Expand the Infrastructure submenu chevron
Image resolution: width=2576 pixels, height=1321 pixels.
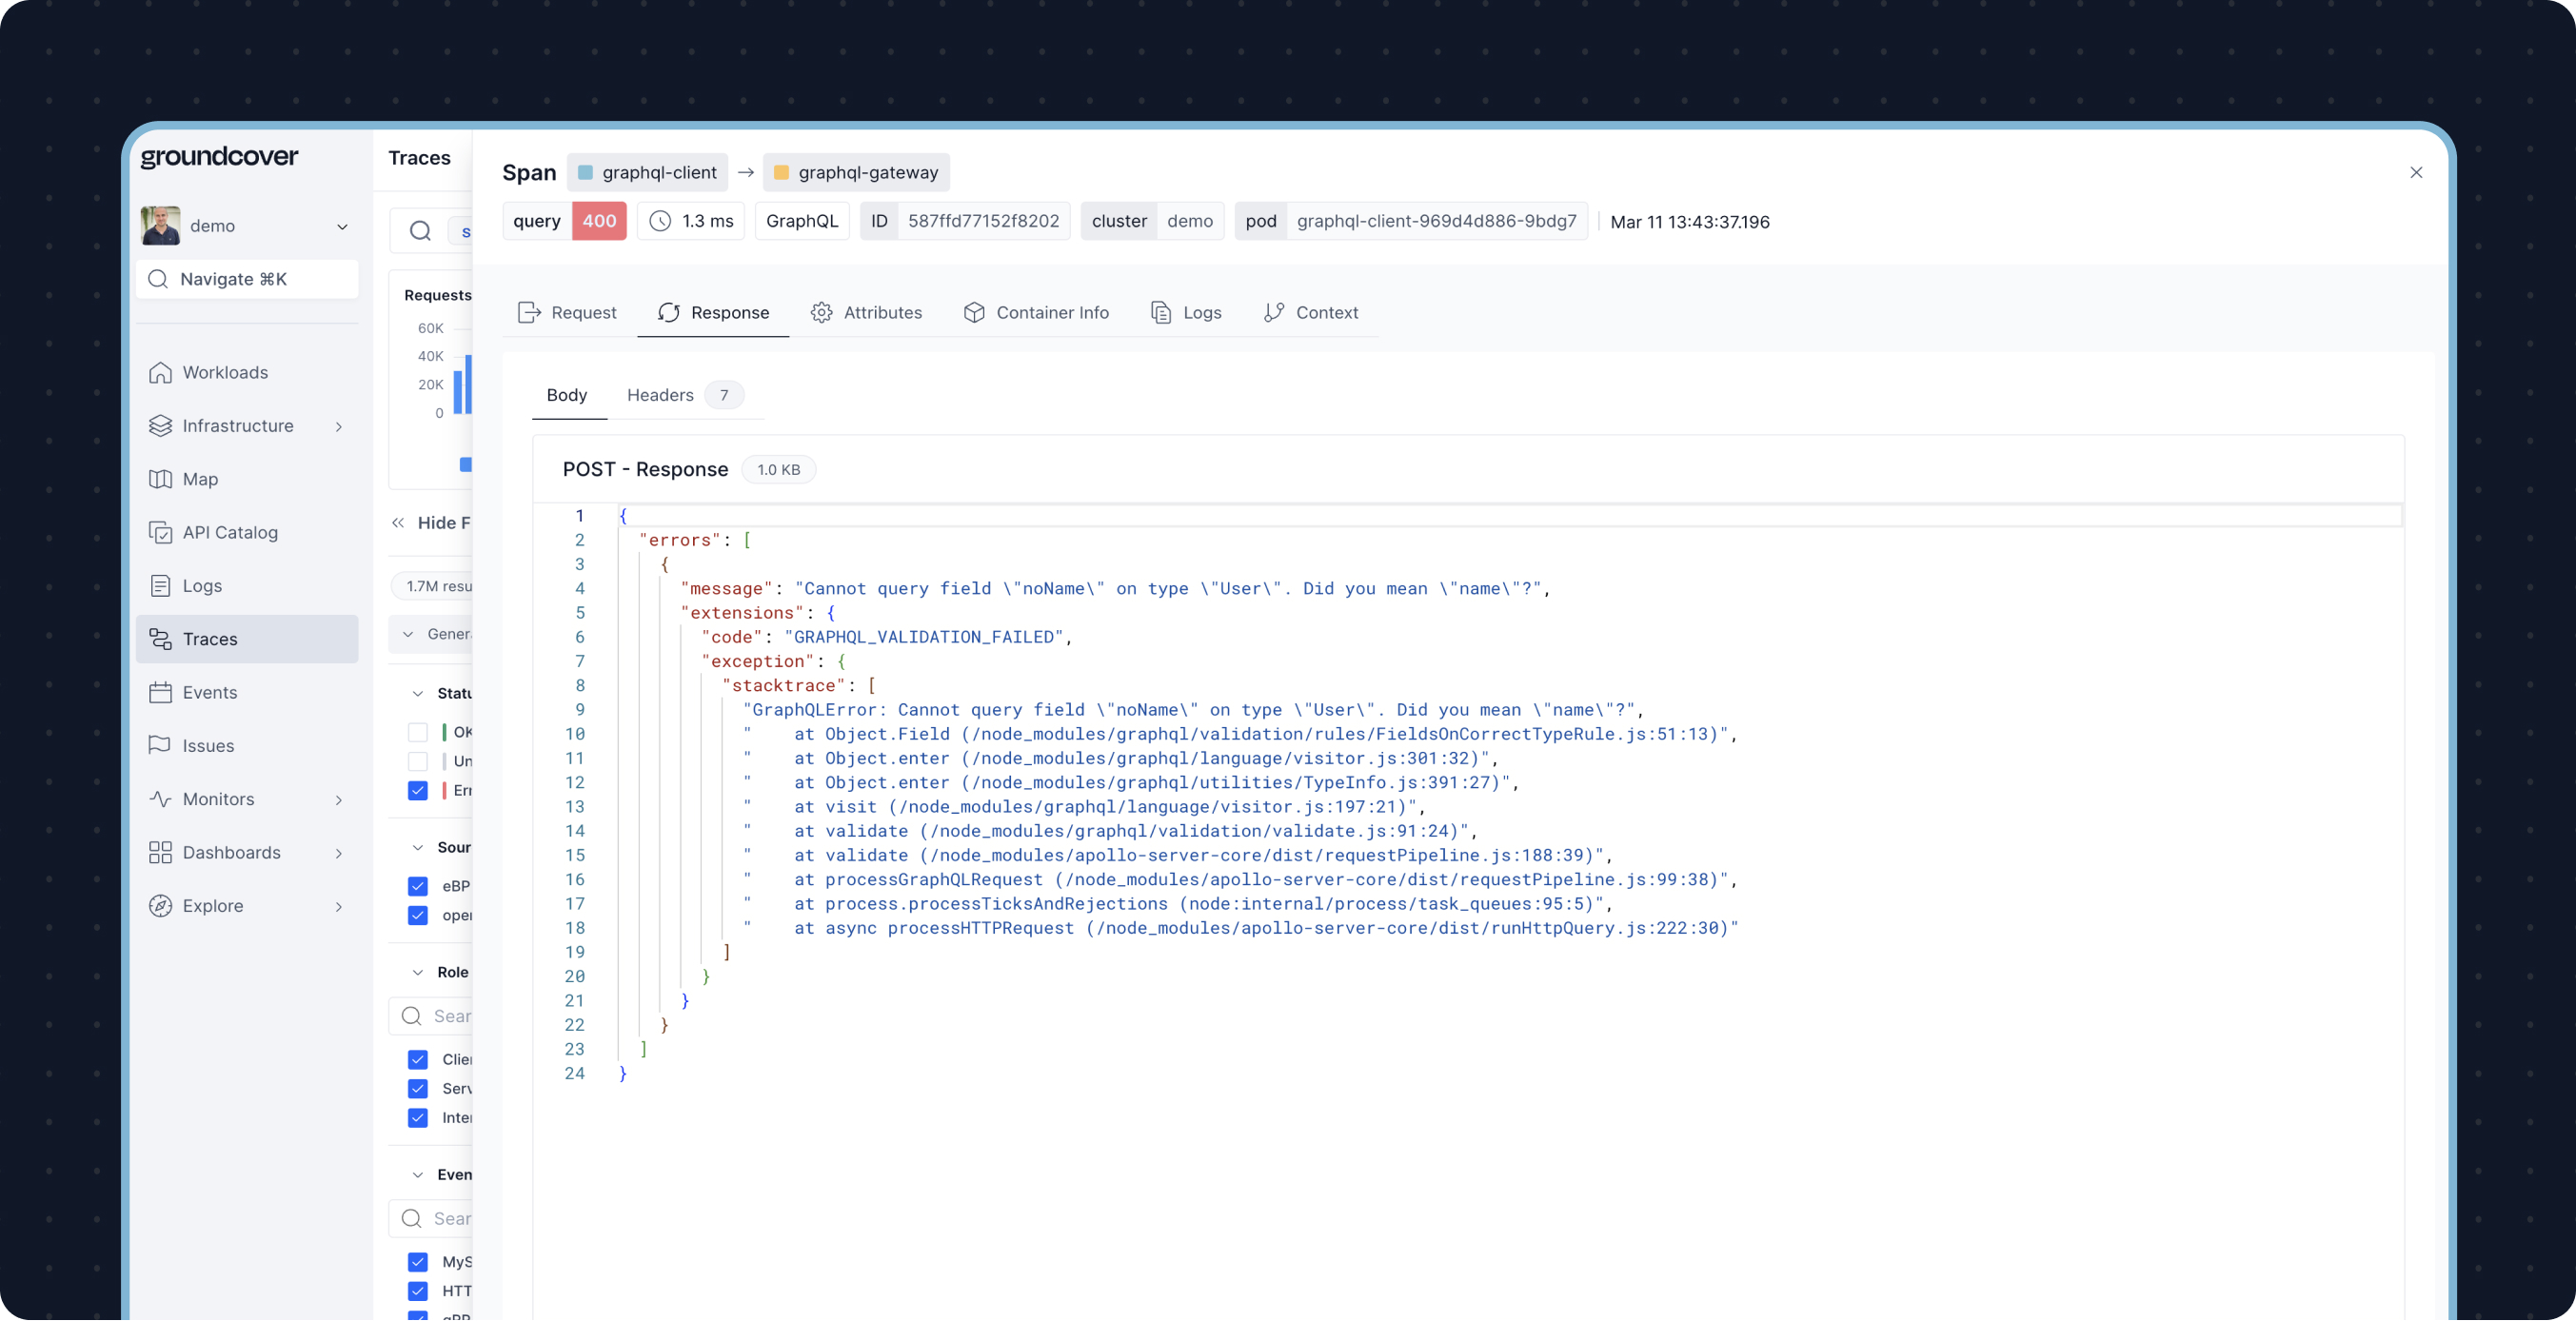(339, 427)
